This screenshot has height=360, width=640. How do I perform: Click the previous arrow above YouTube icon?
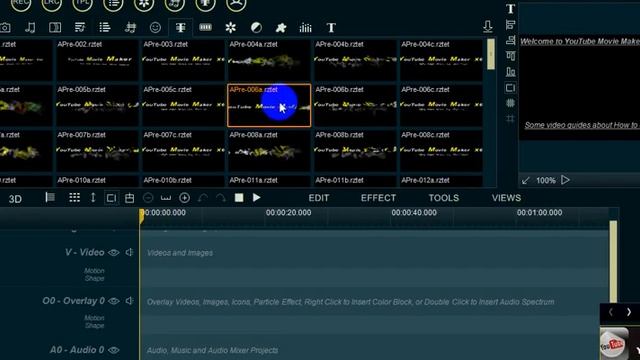click(x=611, y=312)
